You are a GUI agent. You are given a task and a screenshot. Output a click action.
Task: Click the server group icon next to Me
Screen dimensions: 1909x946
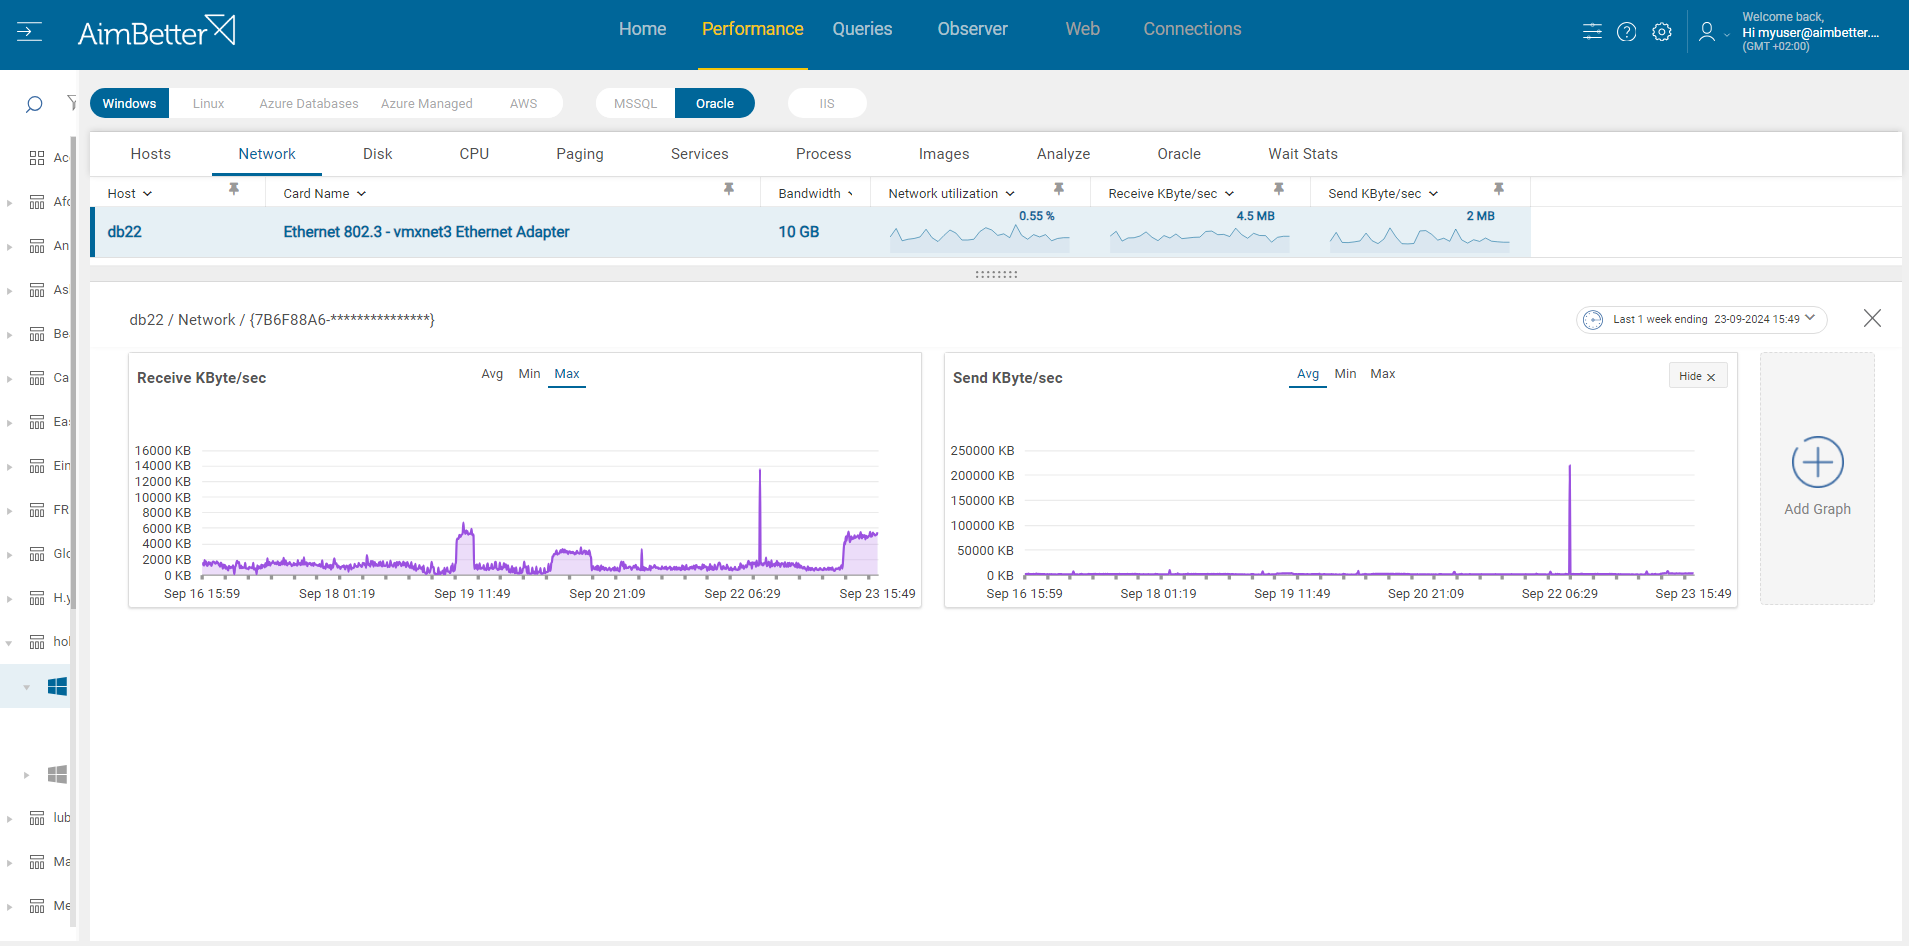37,906
